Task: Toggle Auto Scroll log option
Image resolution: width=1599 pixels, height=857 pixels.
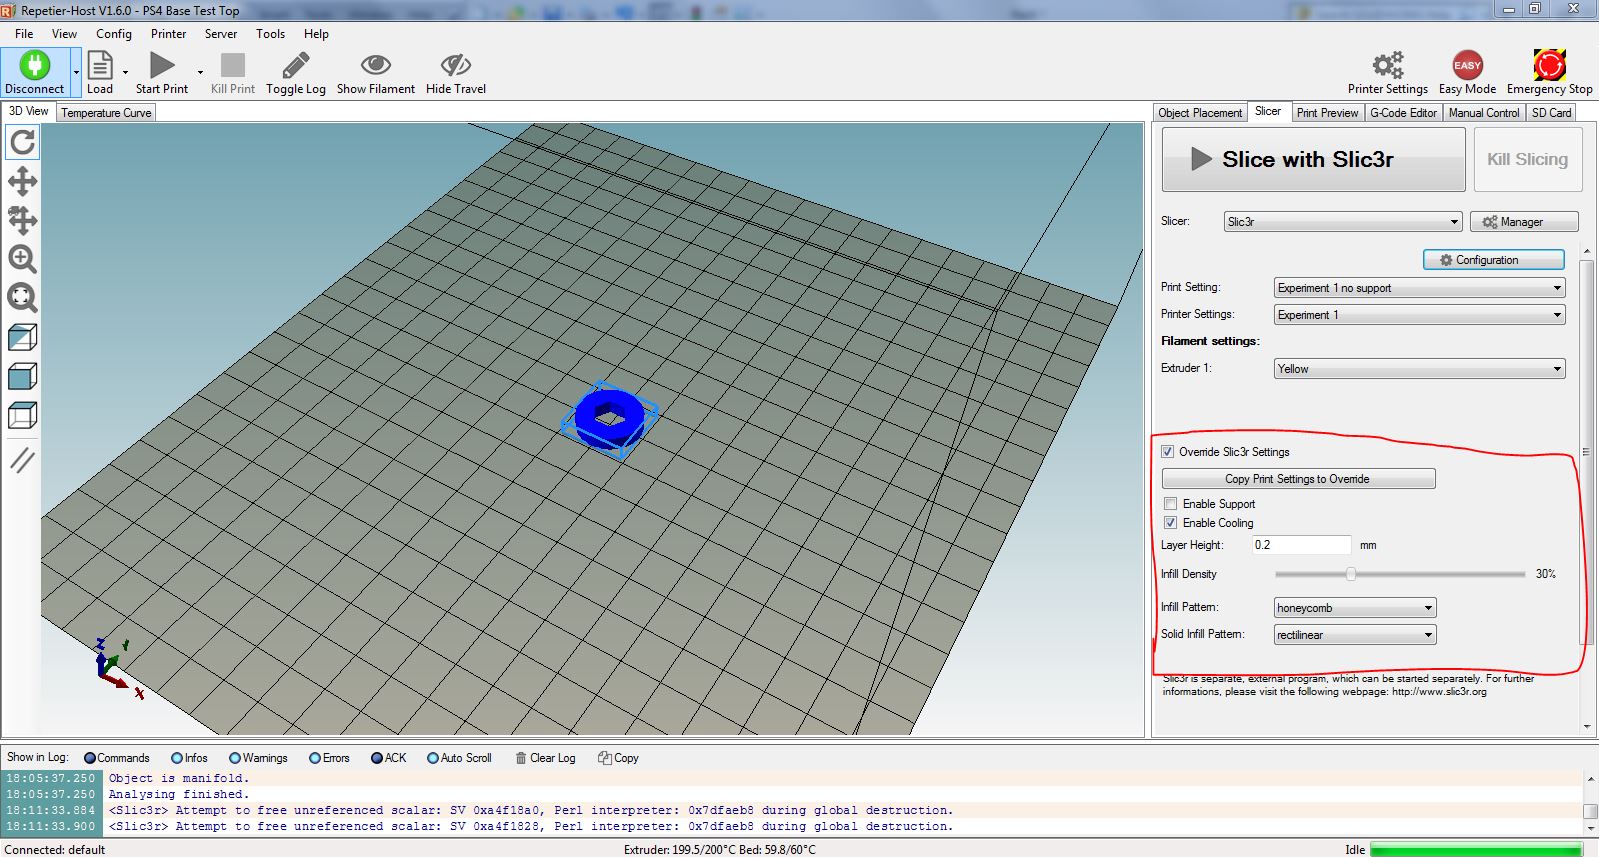Action: click(x=433, y=758)
